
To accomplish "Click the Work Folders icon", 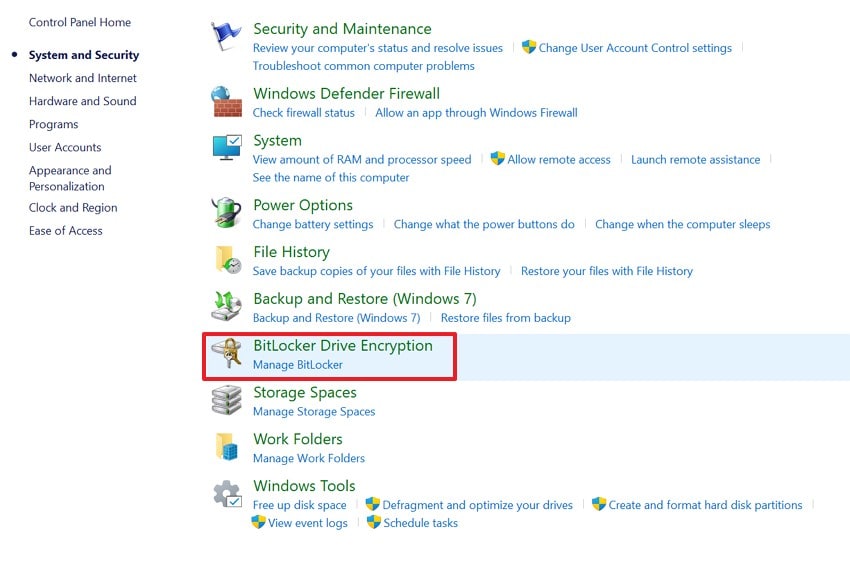I will (x=227, y=447).
